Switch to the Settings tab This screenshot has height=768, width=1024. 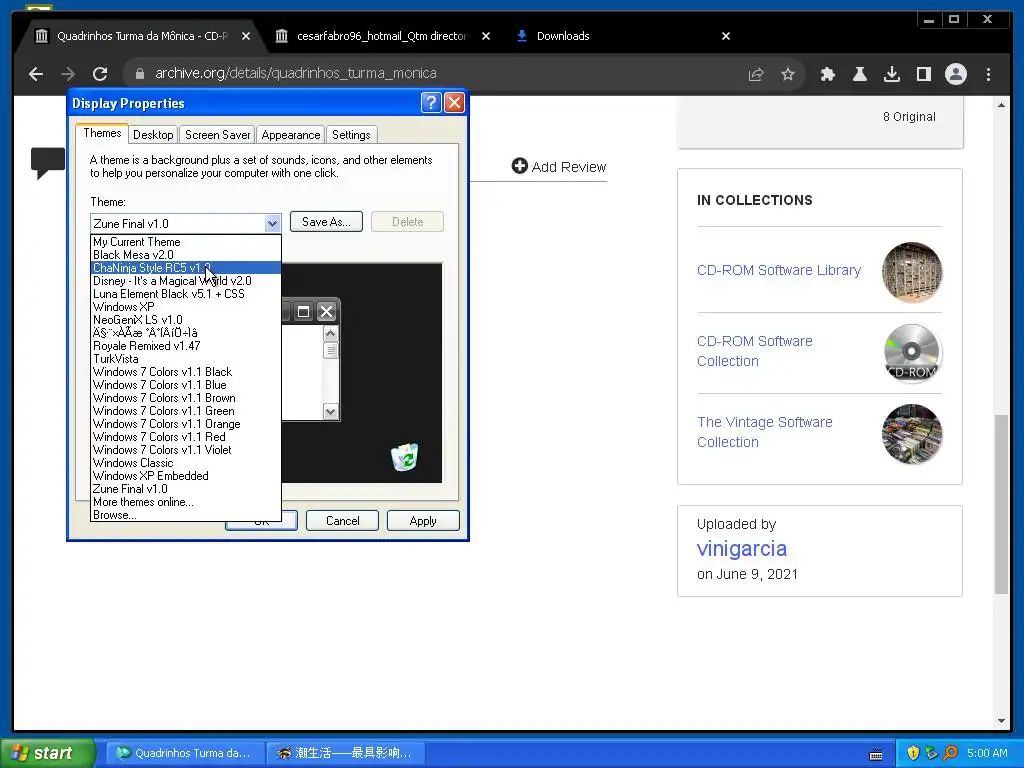click(351, 135)
